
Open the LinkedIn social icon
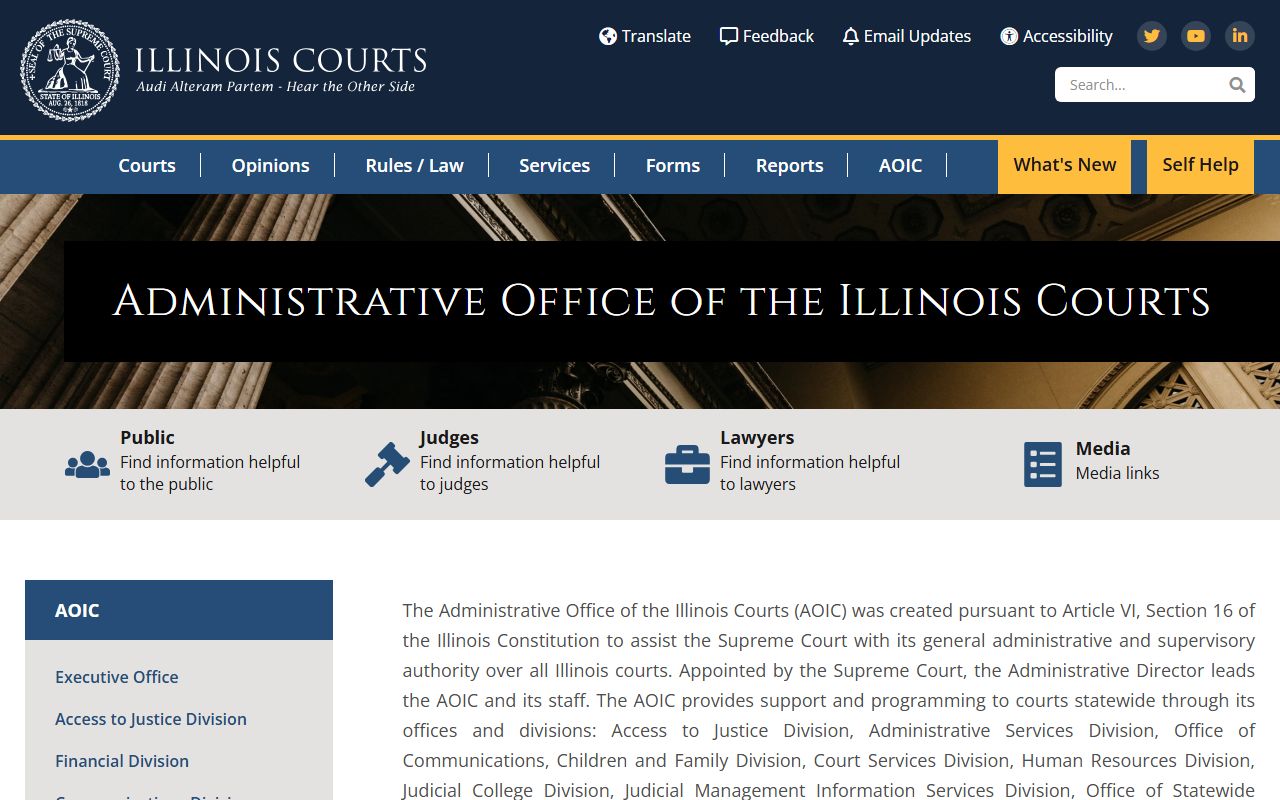pos(1240,36)
